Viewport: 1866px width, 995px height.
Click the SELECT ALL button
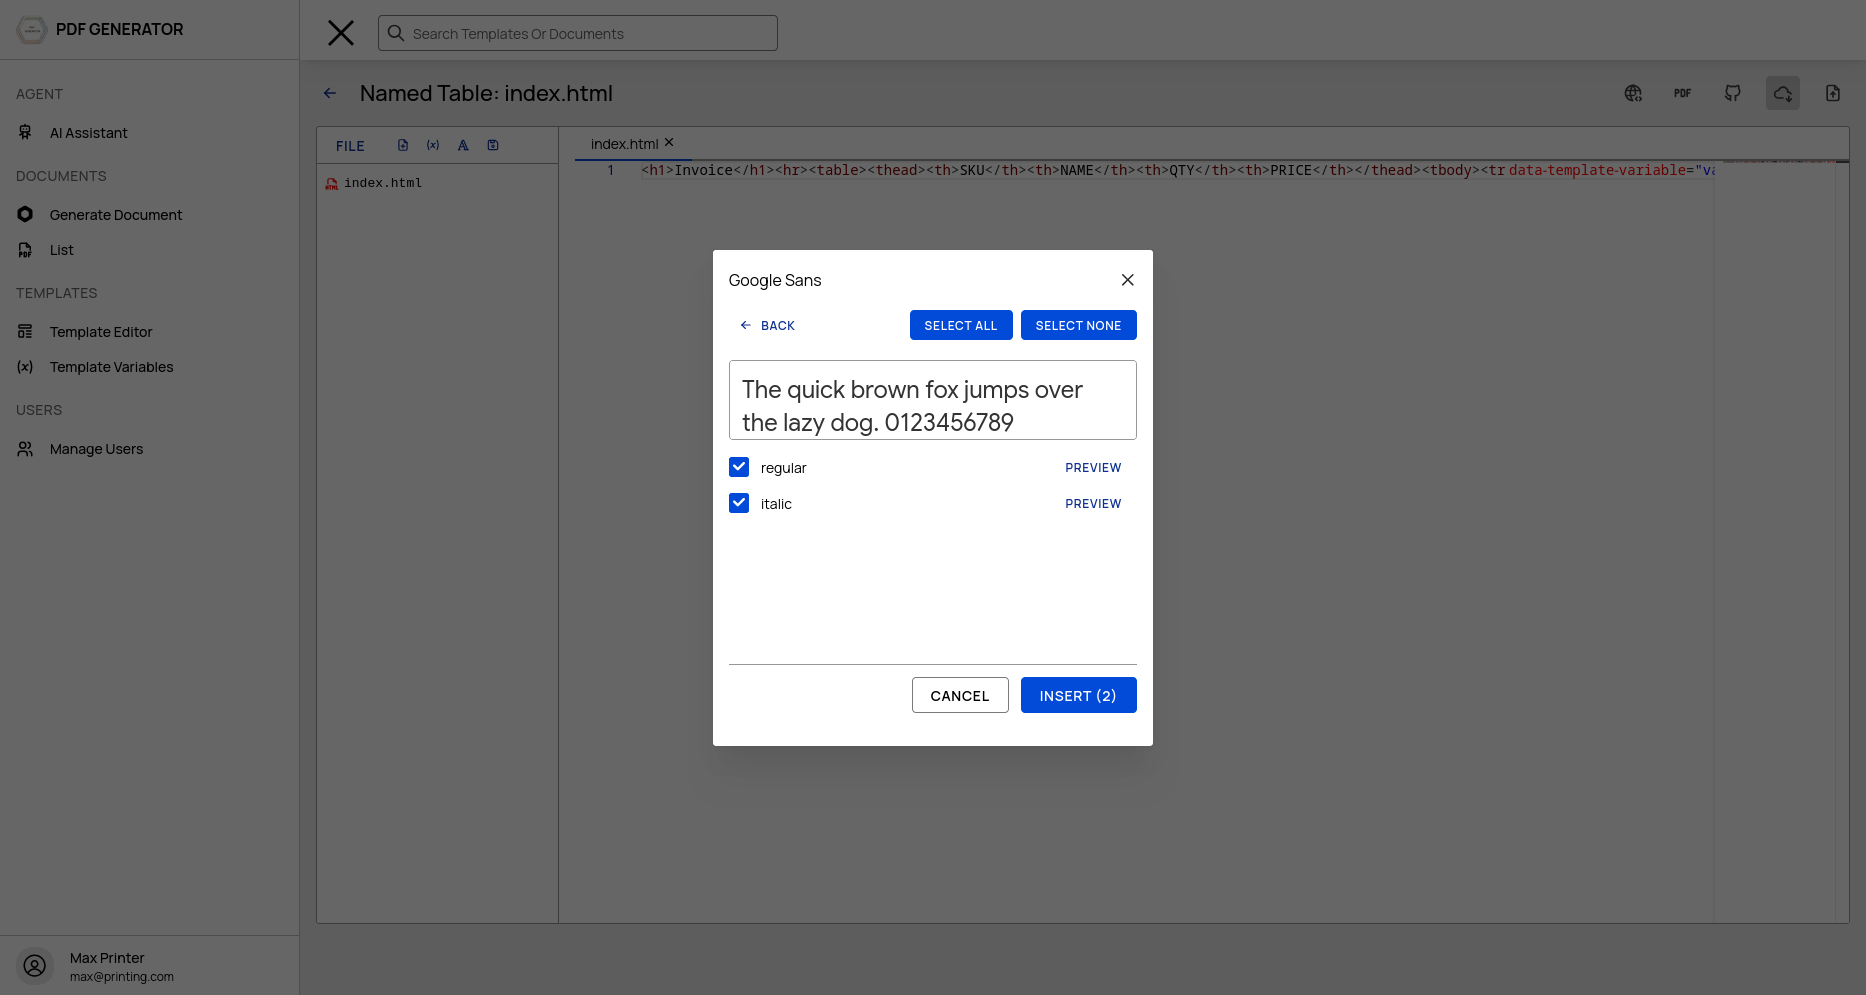coord(961,325)
